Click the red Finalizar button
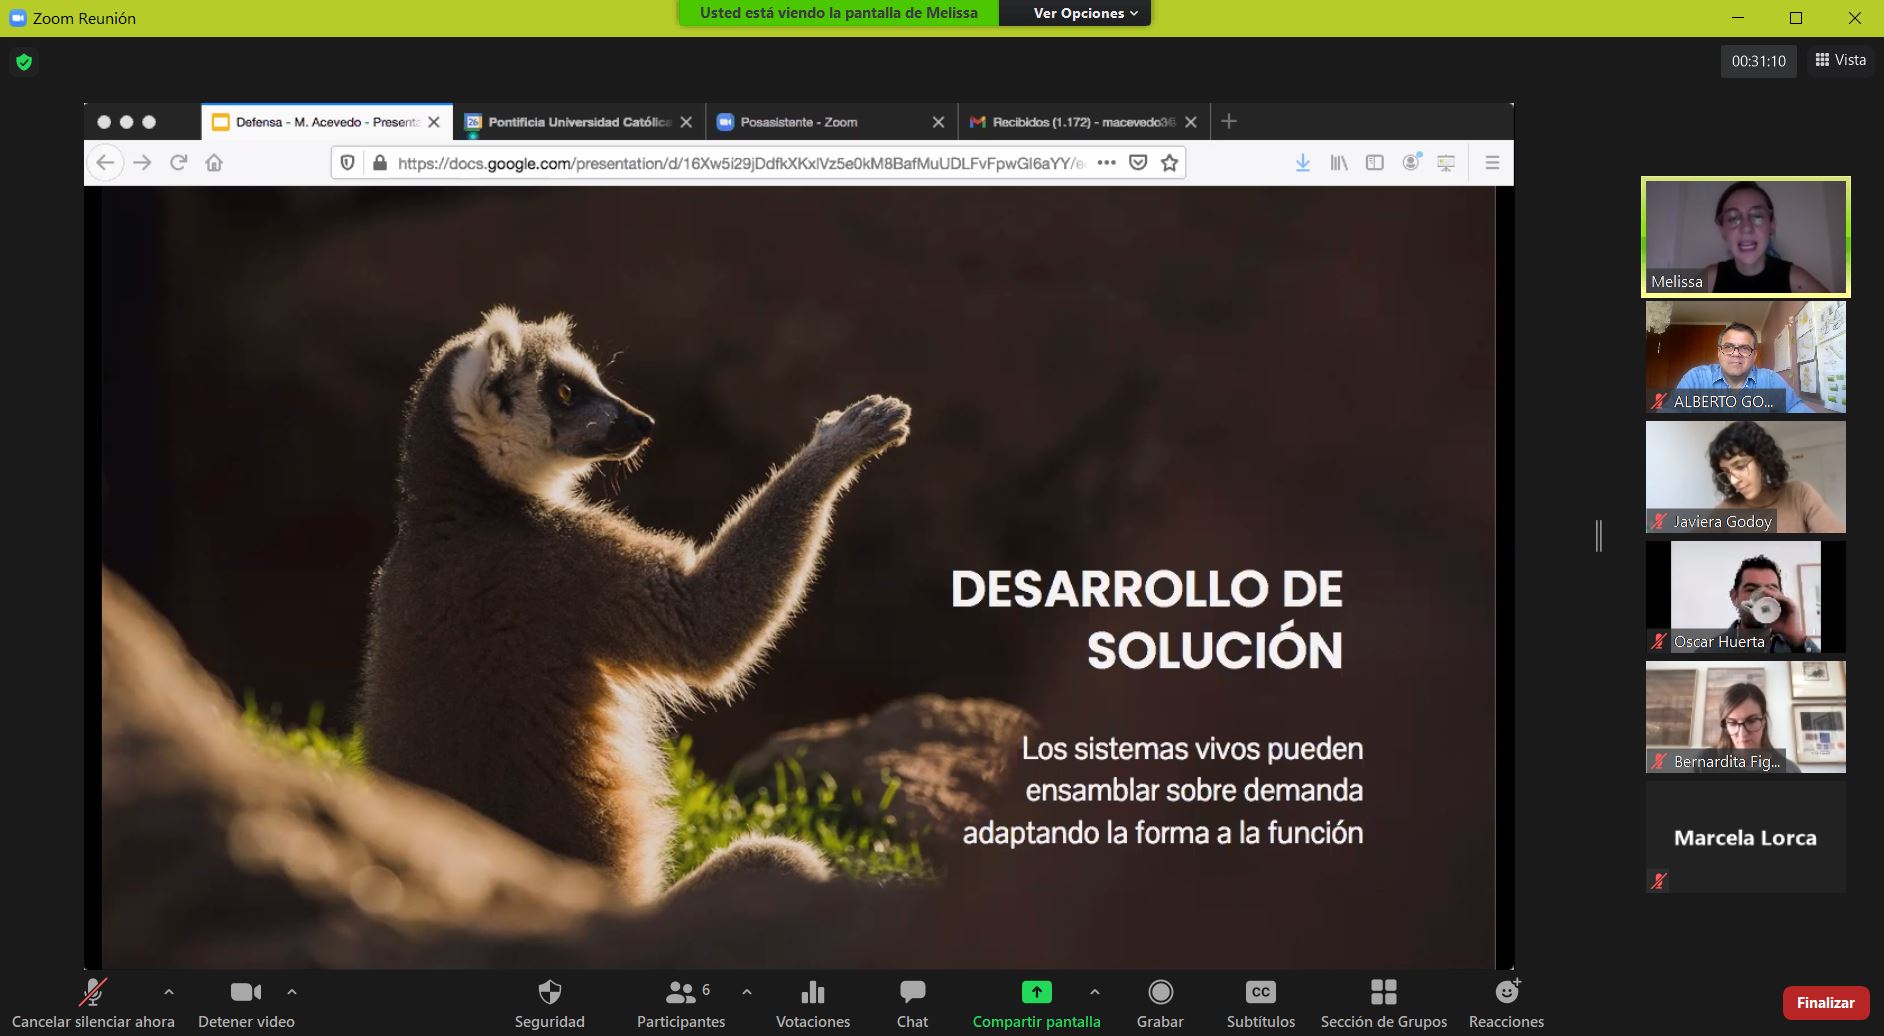Image resolution: width=1884 pixels, height=1036 pixels. point(1825,1002)
